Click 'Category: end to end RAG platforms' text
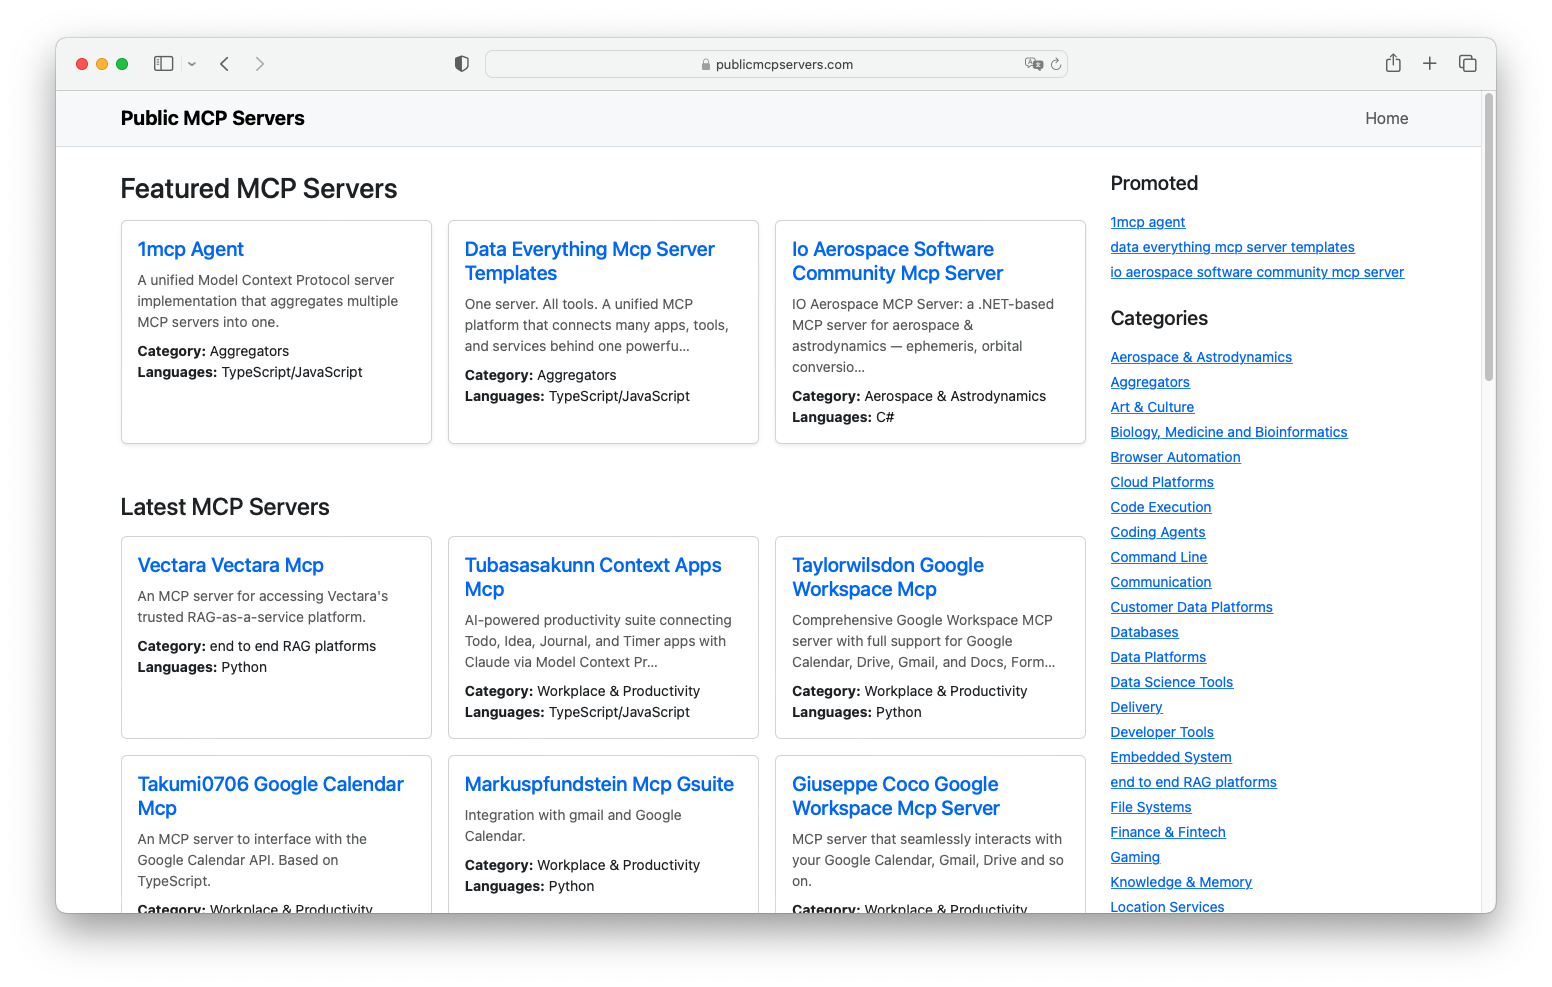The width and height of the screenshot is (1552, 987). click(257, 646)
